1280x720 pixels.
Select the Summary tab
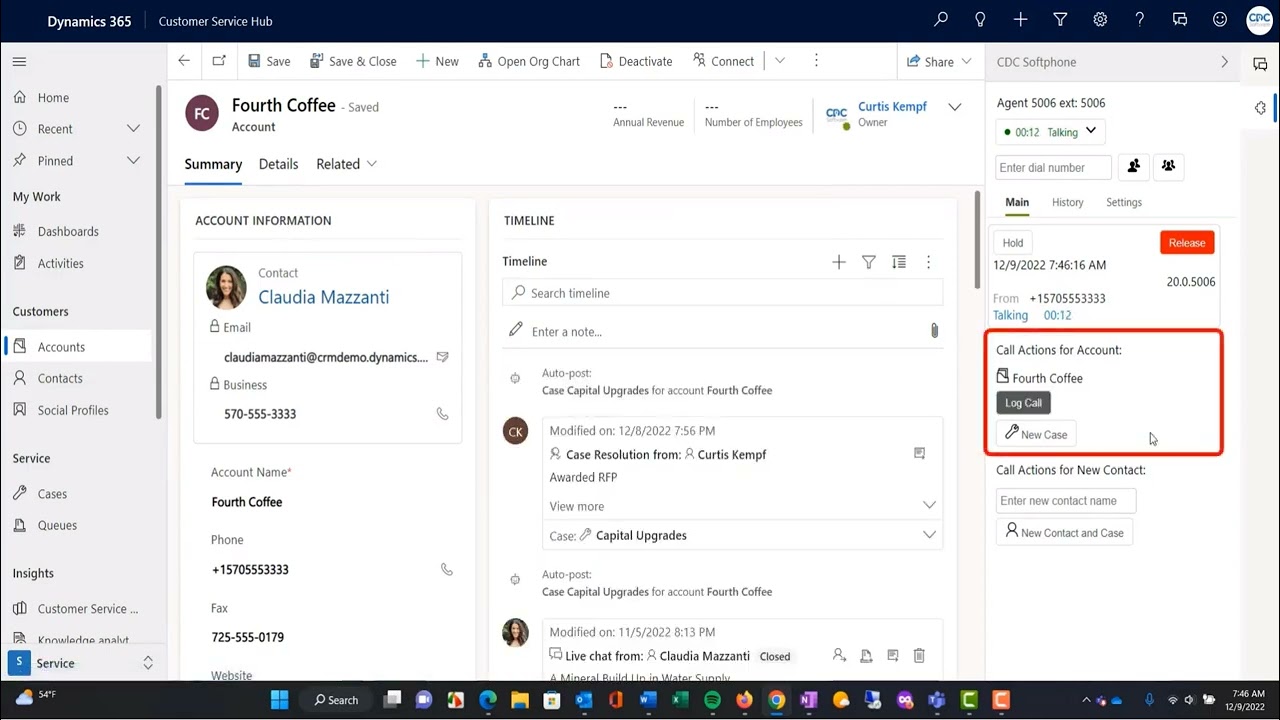[213, 164]
